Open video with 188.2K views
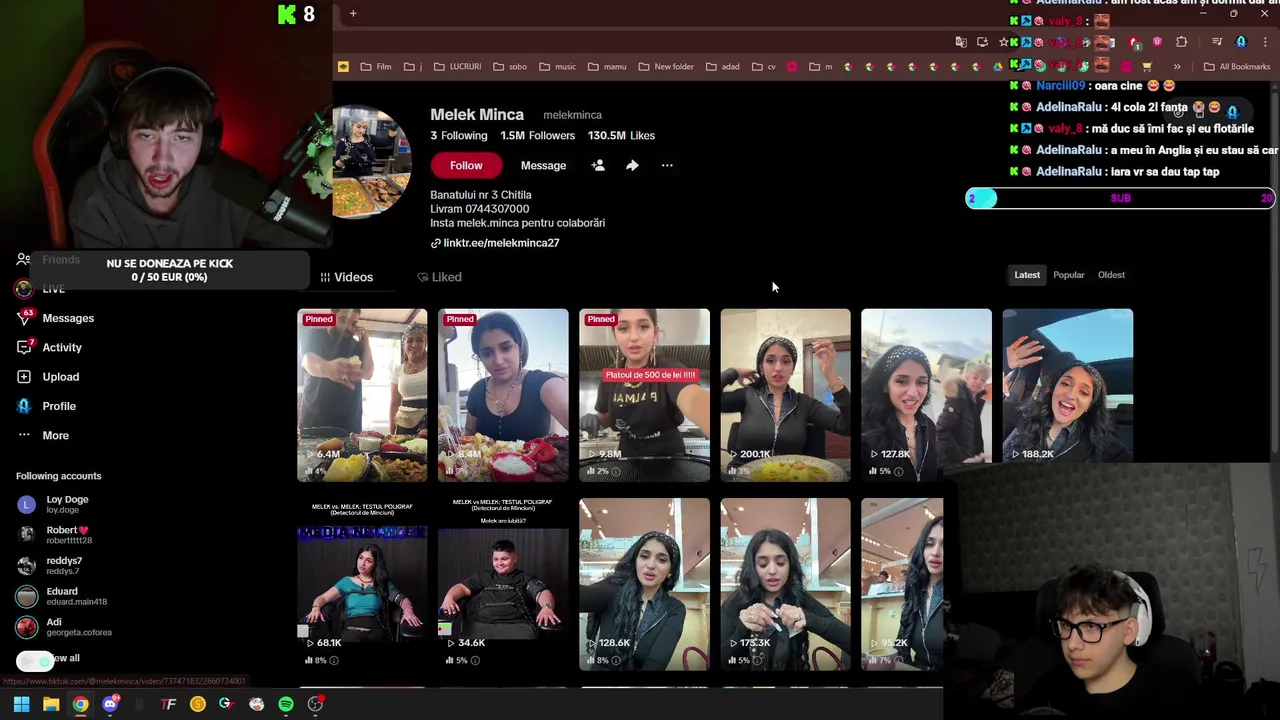The width and height of the screenshot is (1280, 720). tap(1067, 385)
